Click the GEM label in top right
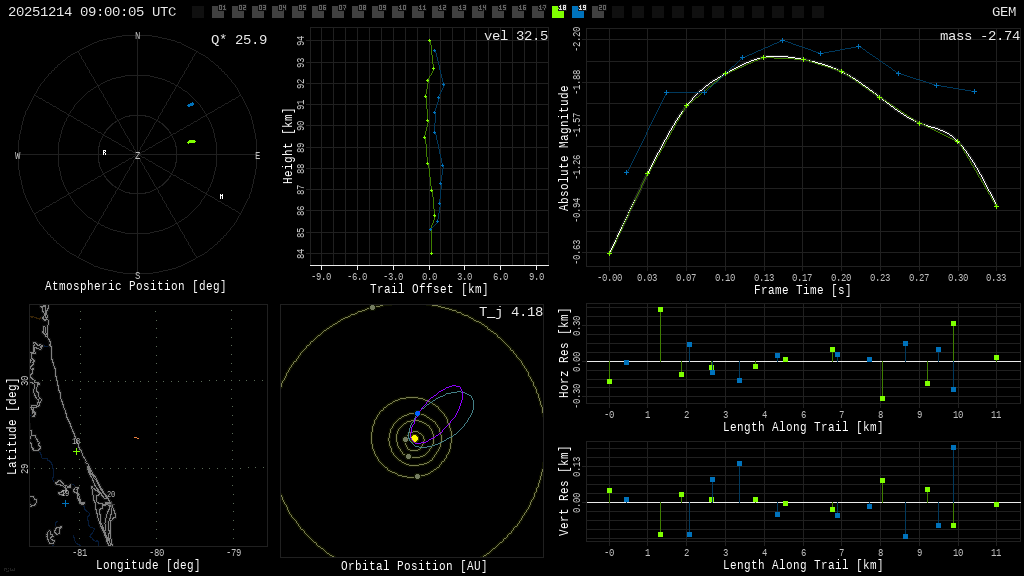The image size is (1024, 576). (1003, 12)
